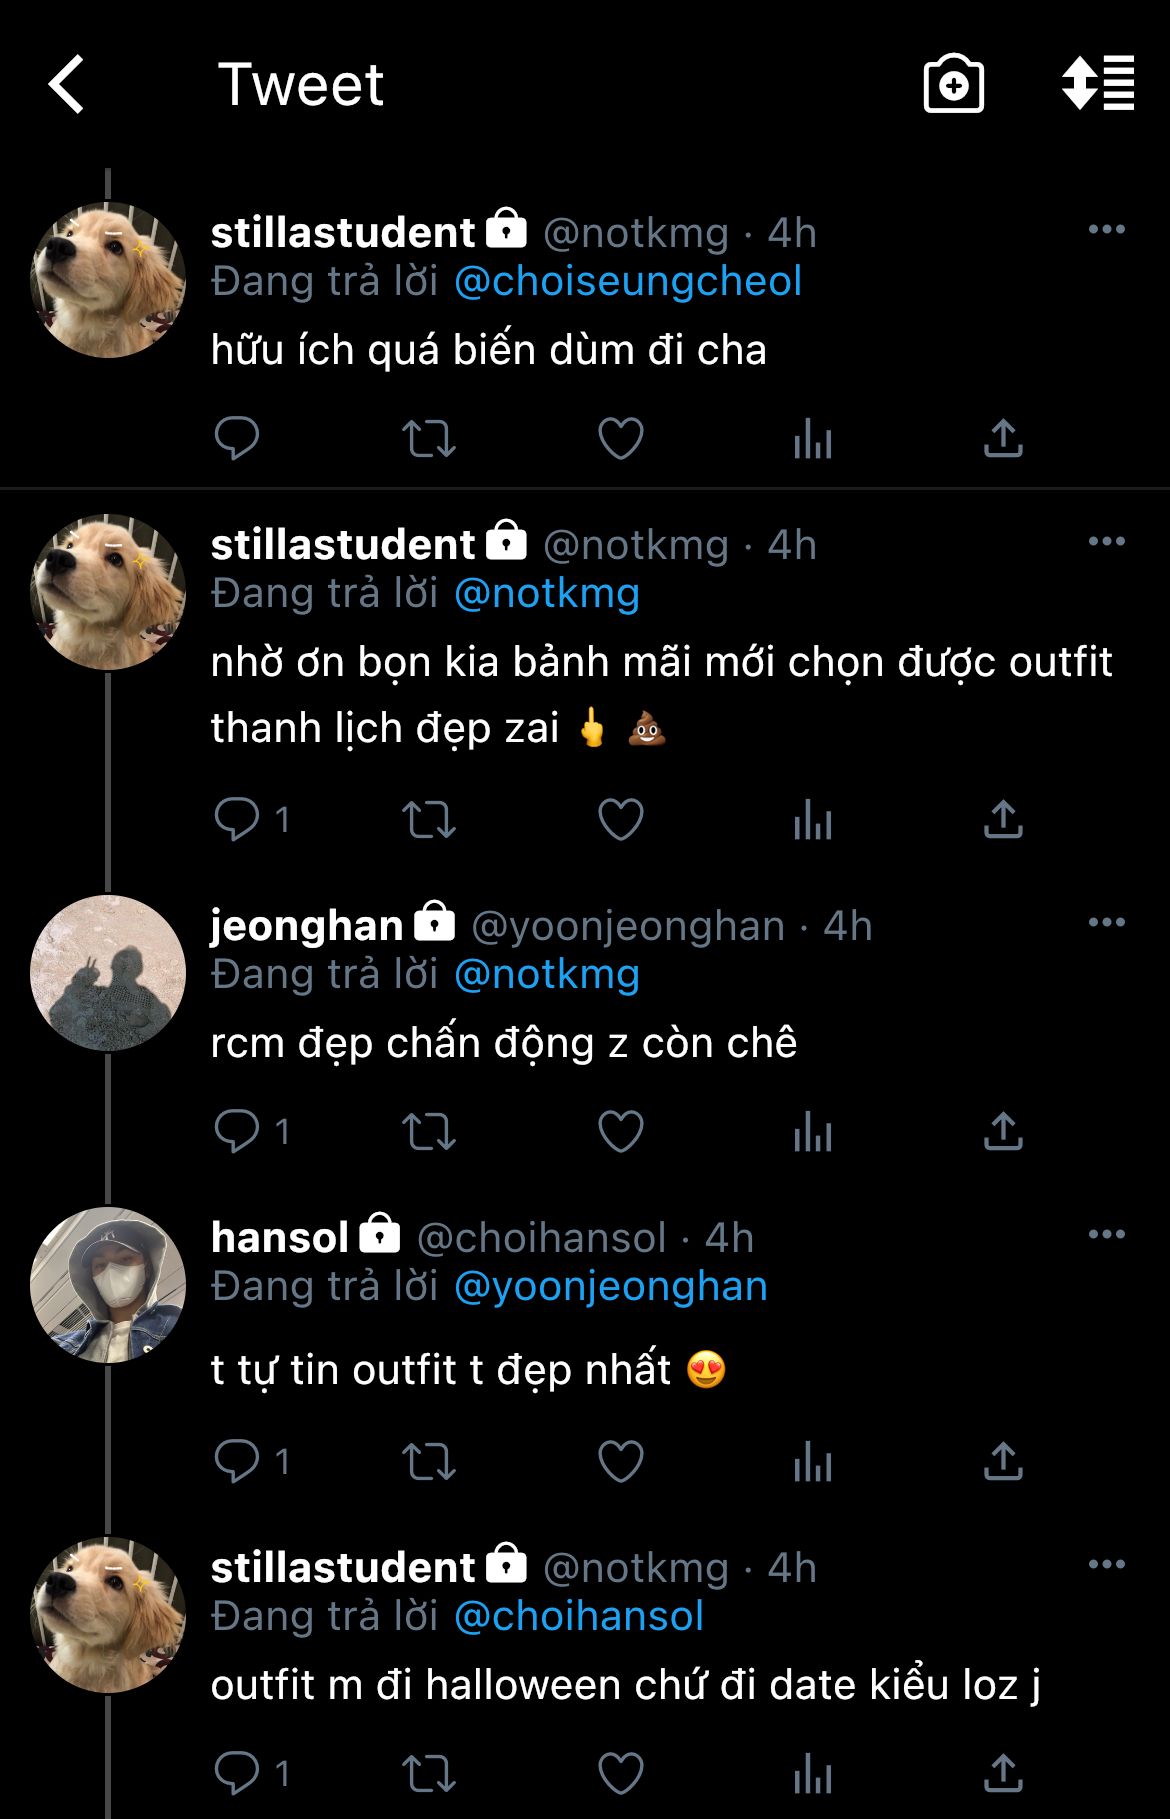Screen dimensions: 1170x1819
Task: Retweet the 'outfit m đi halloween' tweet
Action: coord(429,1773)
